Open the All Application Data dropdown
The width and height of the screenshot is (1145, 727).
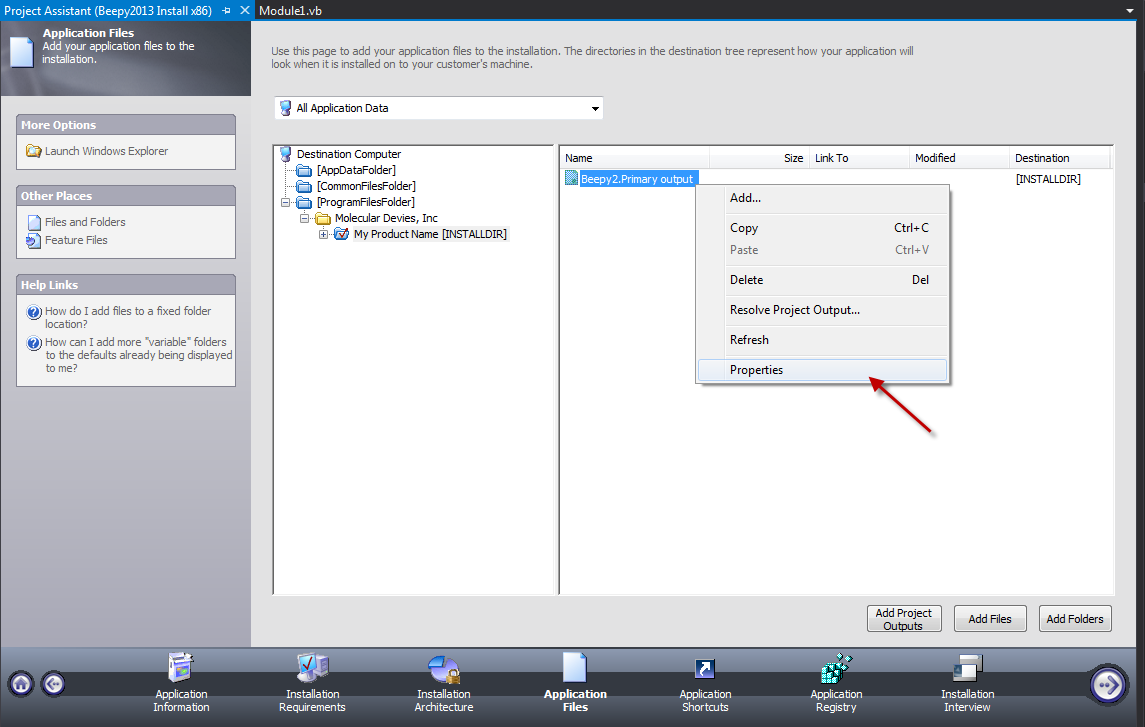click(x=595, y=107)
